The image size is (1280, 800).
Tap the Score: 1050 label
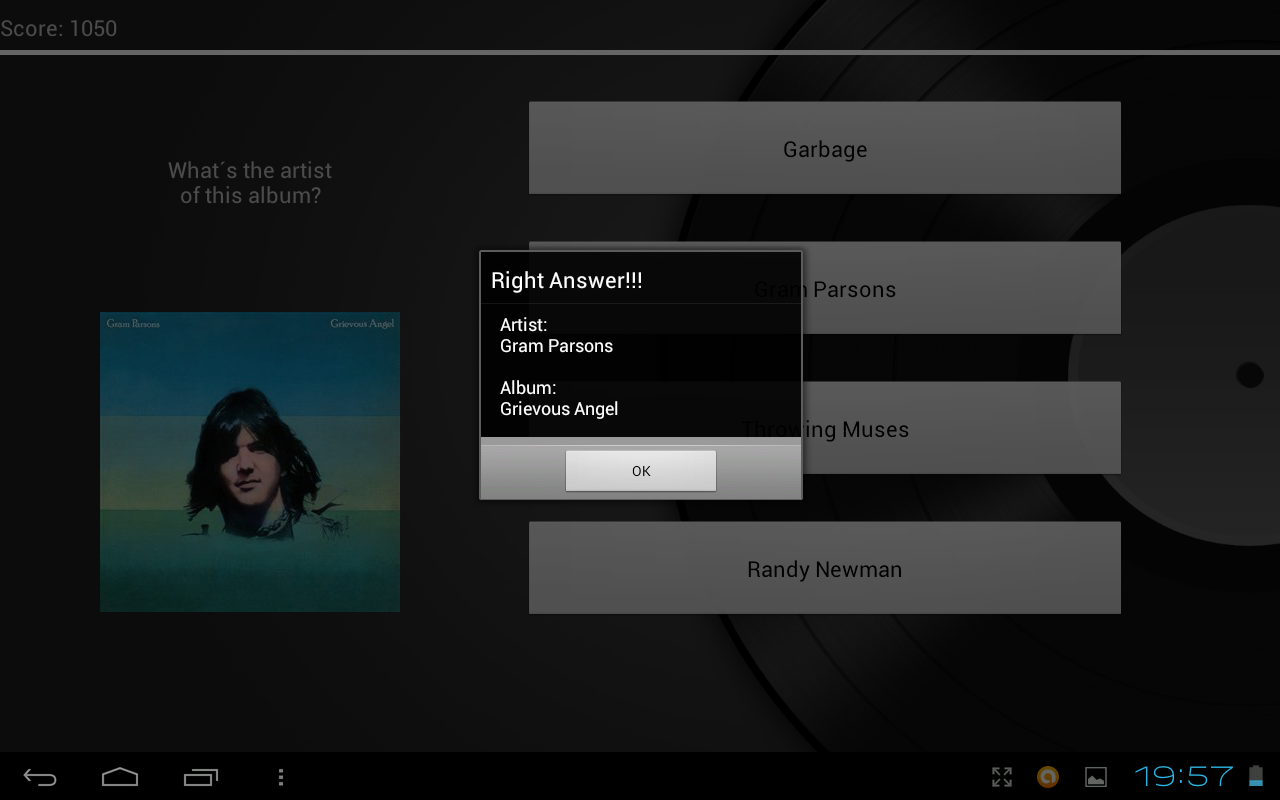pos(59,28)
